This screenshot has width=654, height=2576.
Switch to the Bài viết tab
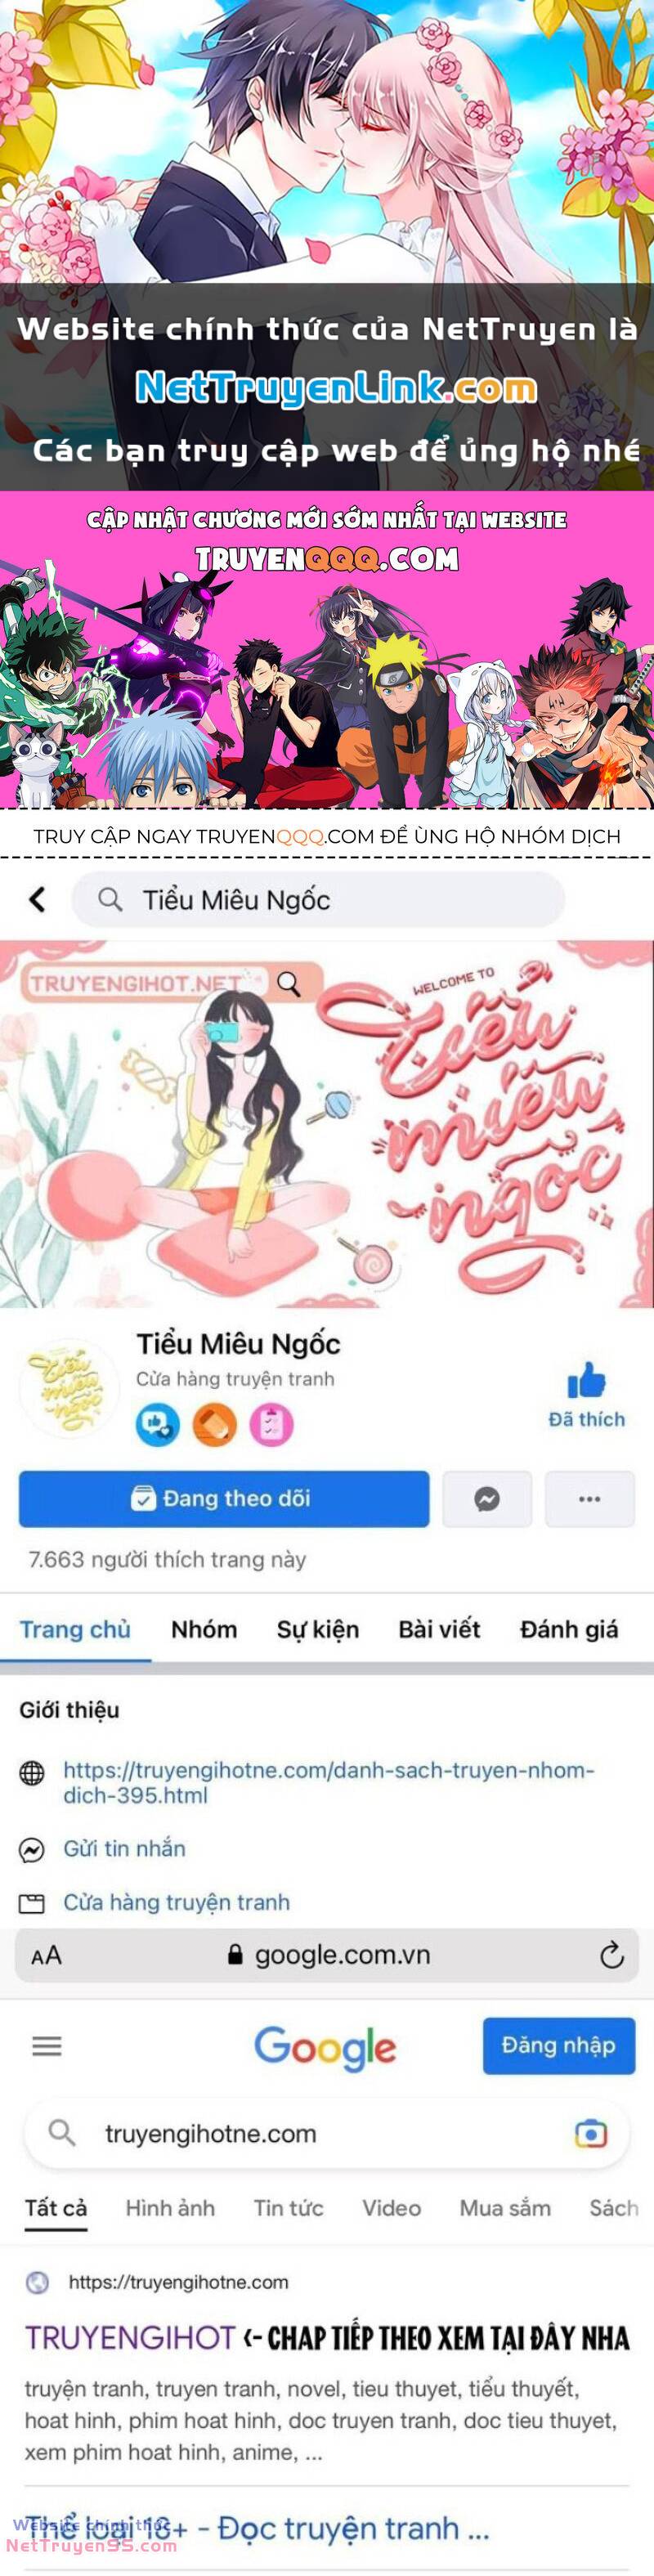[x=439, y=1630]
